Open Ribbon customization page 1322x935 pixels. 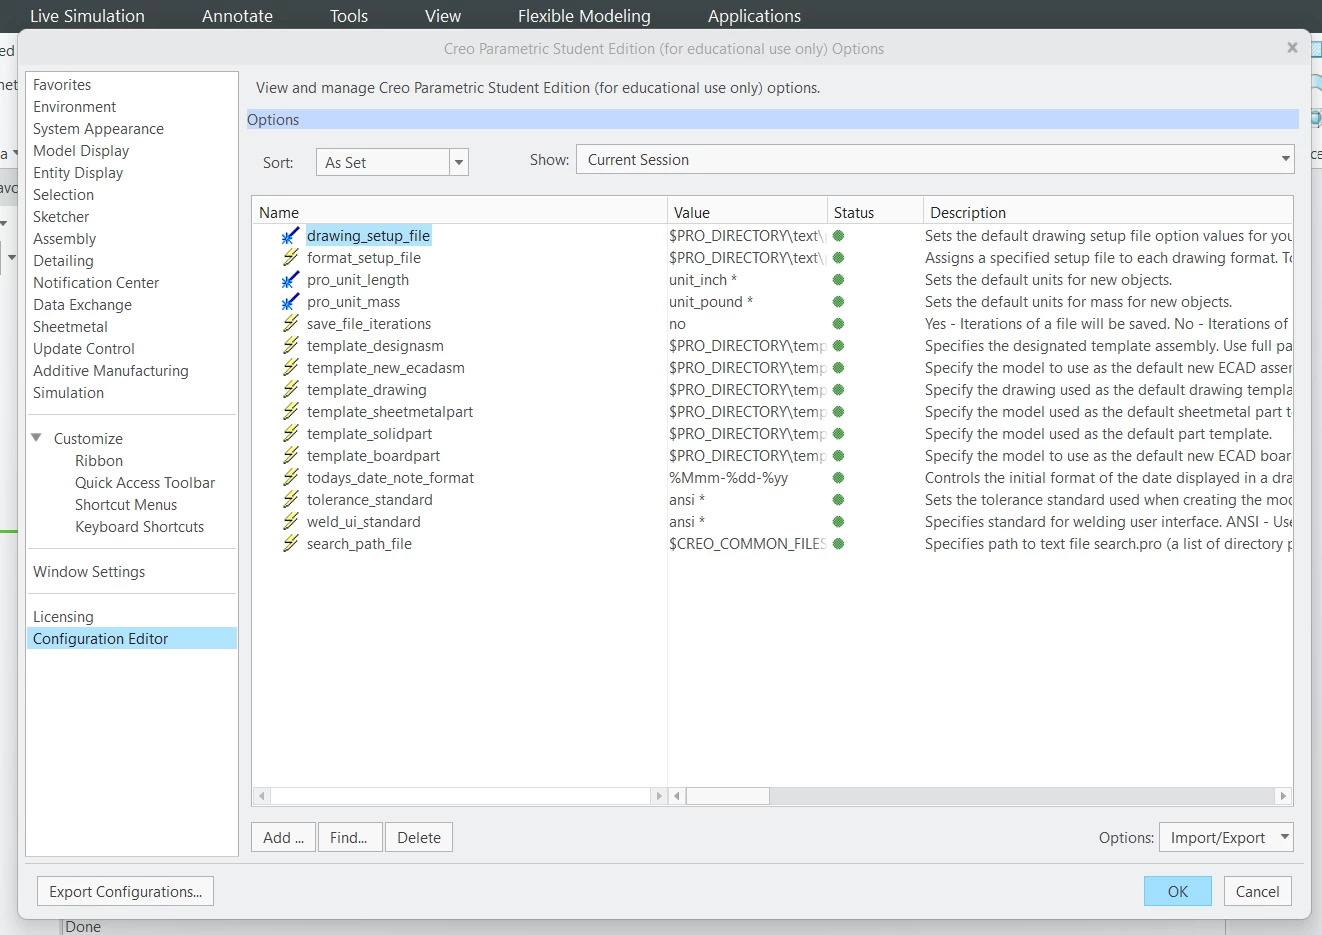(x=99, y=461)
